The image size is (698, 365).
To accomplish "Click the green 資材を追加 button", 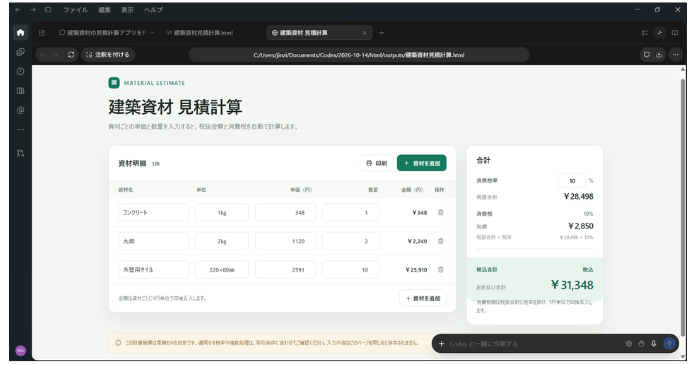I will click(422, 163).
